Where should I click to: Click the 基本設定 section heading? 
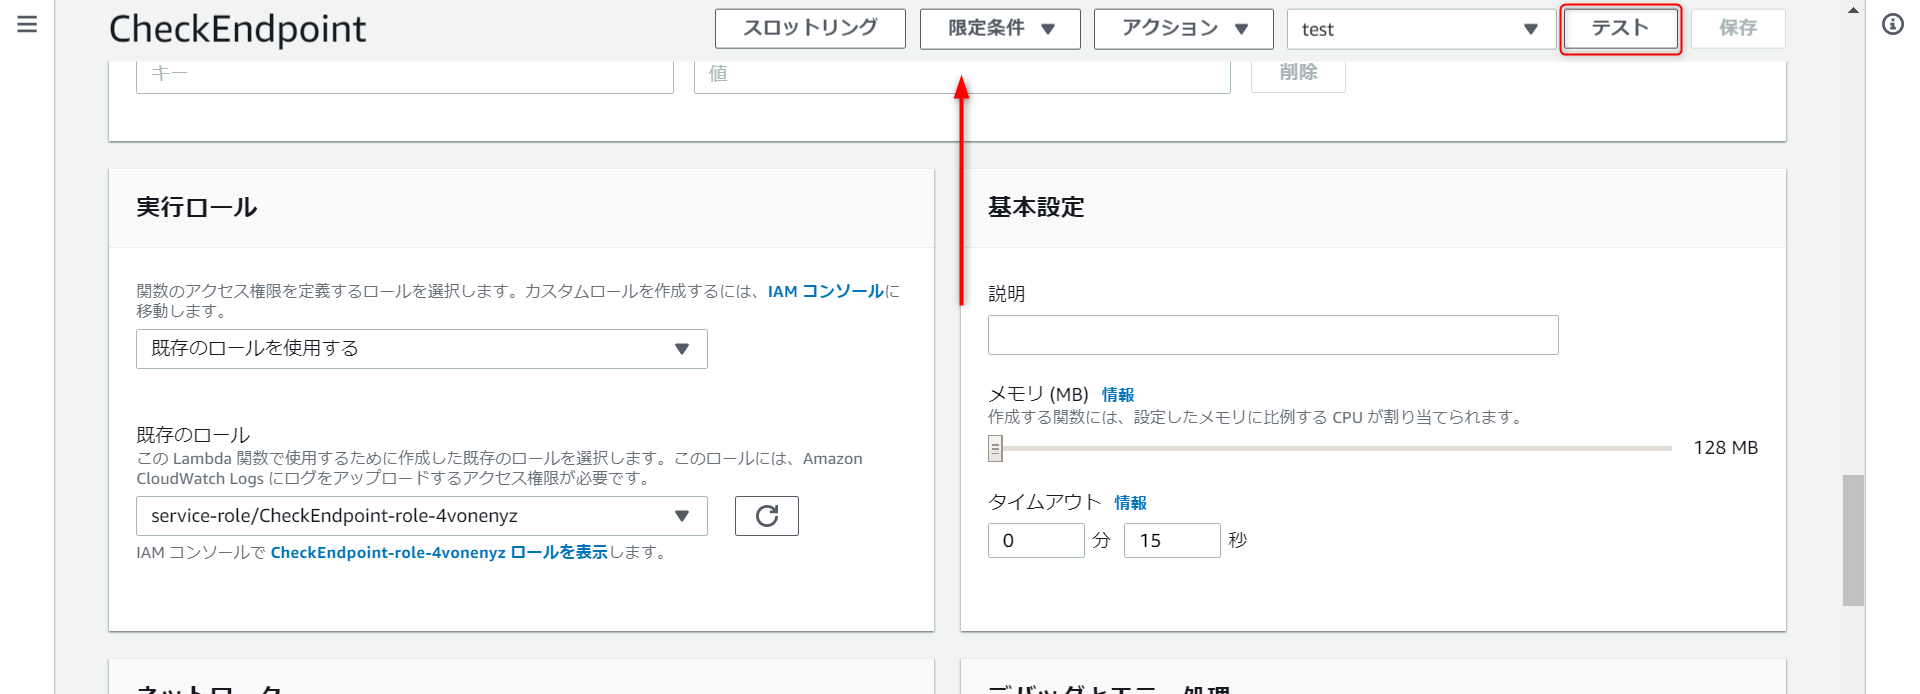1036,207
